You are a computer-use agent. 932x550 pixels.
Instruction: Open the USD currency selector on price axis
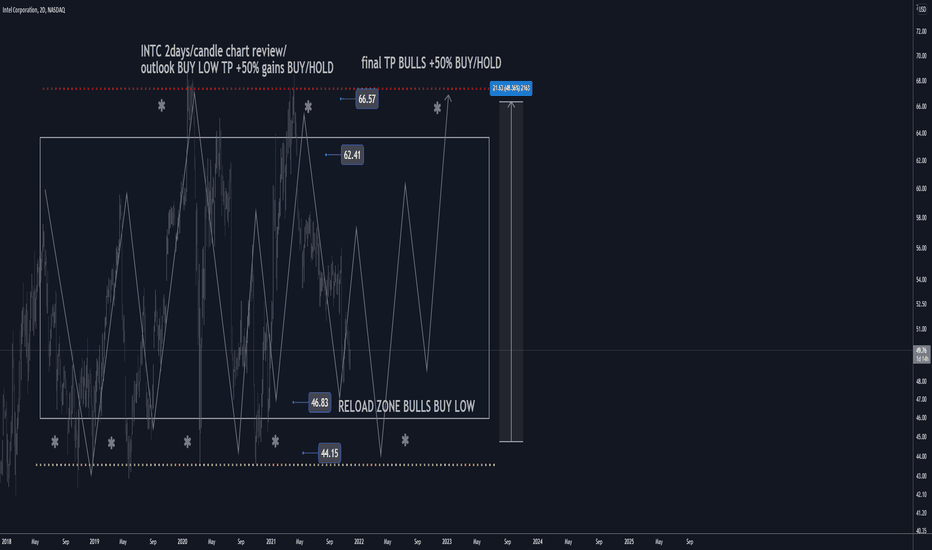click(922, 8)
